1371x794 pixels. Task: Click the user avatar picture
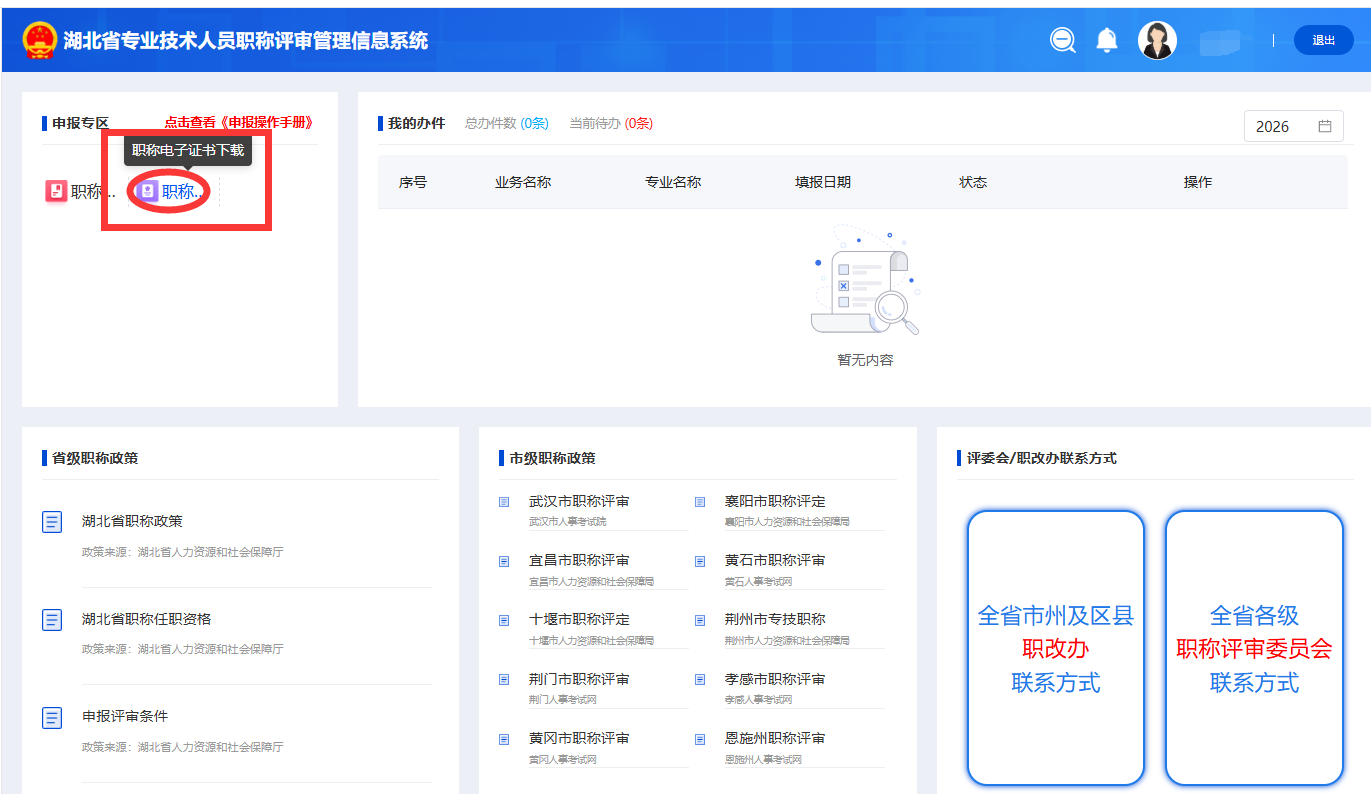[x=1157, y=40]
